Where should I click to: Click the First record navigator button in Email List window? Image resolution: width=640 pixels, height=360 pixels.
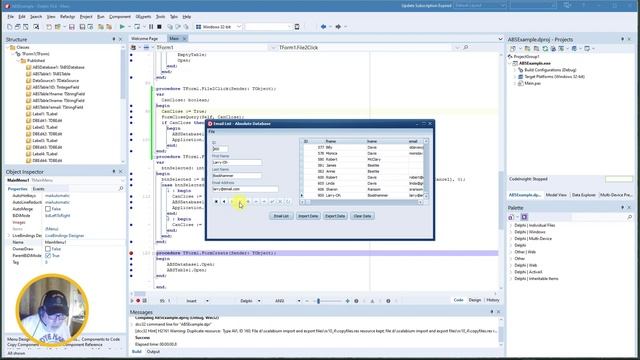coord(216,201)
